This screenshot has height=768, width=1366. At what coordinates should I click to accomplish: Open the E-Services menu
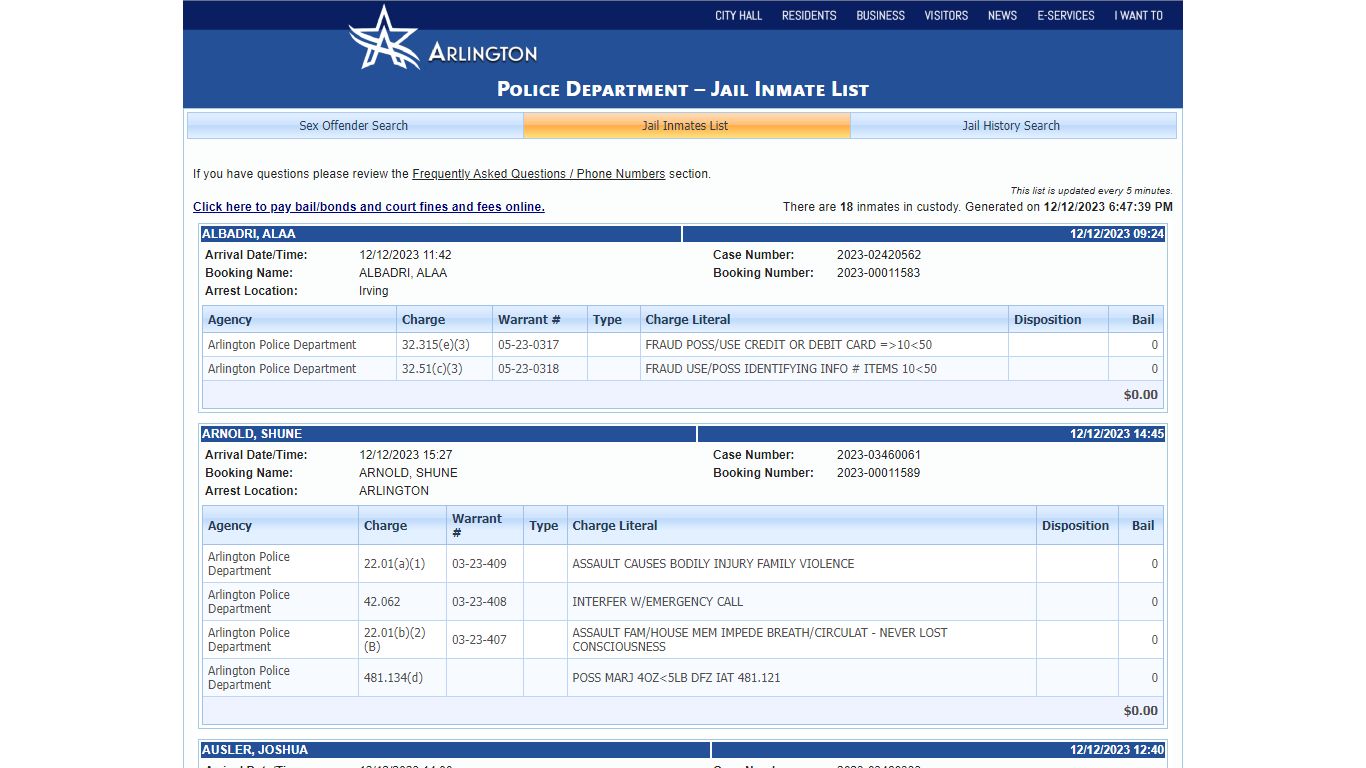point(1066,15)
